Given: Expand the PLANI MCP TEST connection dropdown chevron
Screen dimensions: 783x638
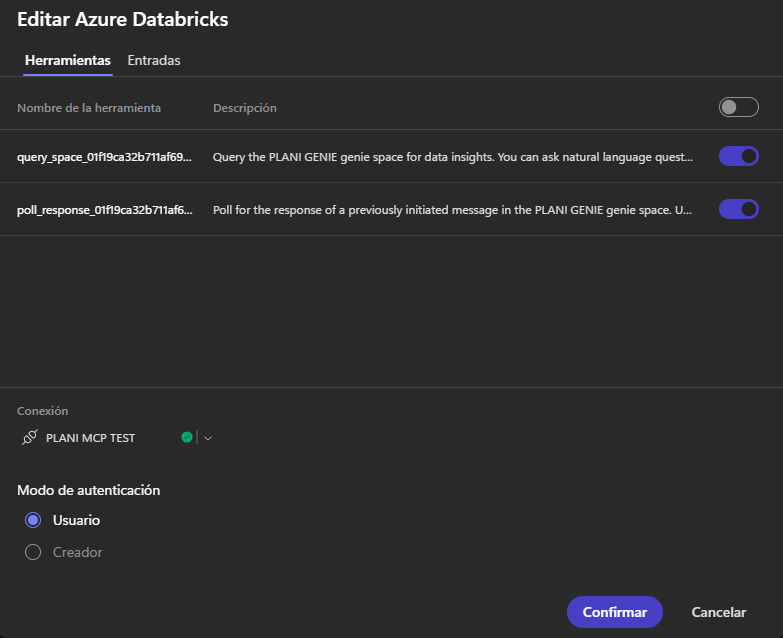Looking at the screenshot, I should 208,438.
